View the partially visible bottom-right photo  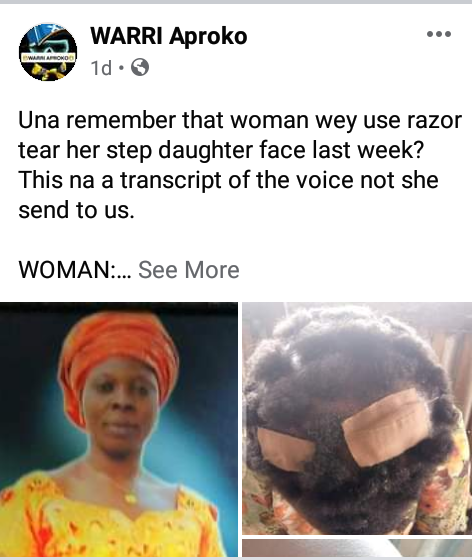[x=357, y=548]
